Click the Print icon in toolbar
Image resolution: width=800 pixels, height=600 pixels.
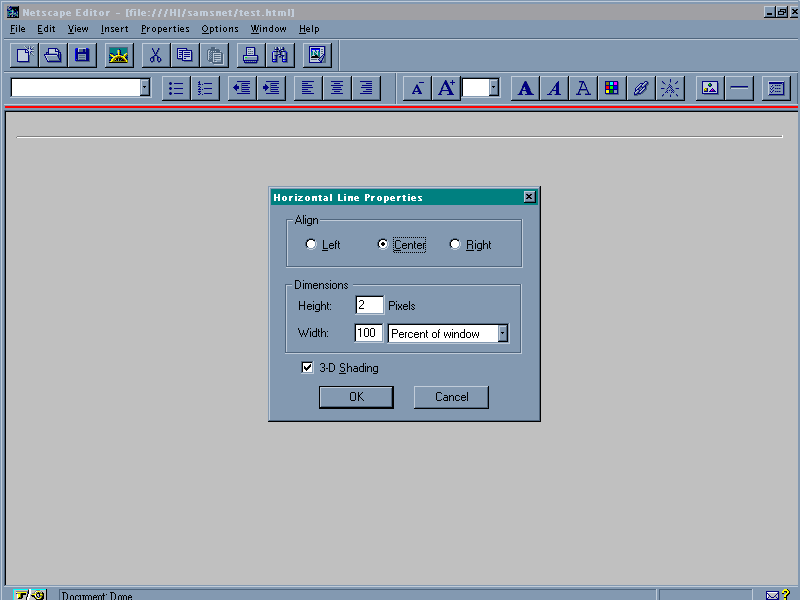point(249,55)
